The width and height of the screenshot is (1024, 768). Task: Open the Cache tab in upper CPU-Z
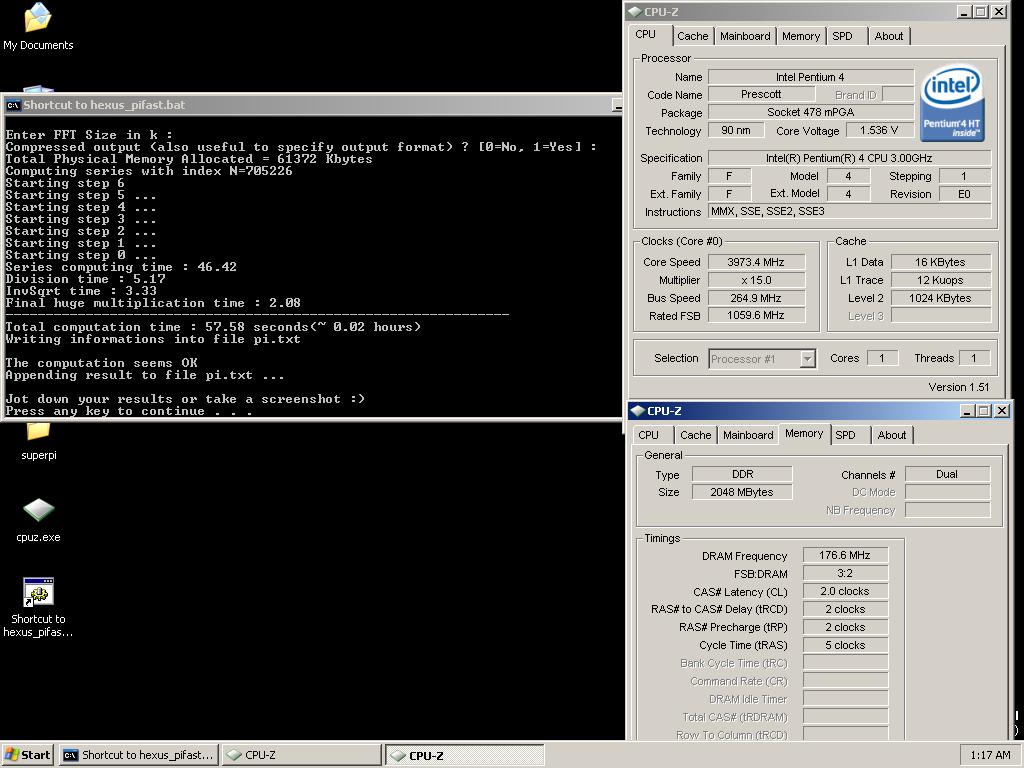tap(692, 36)
